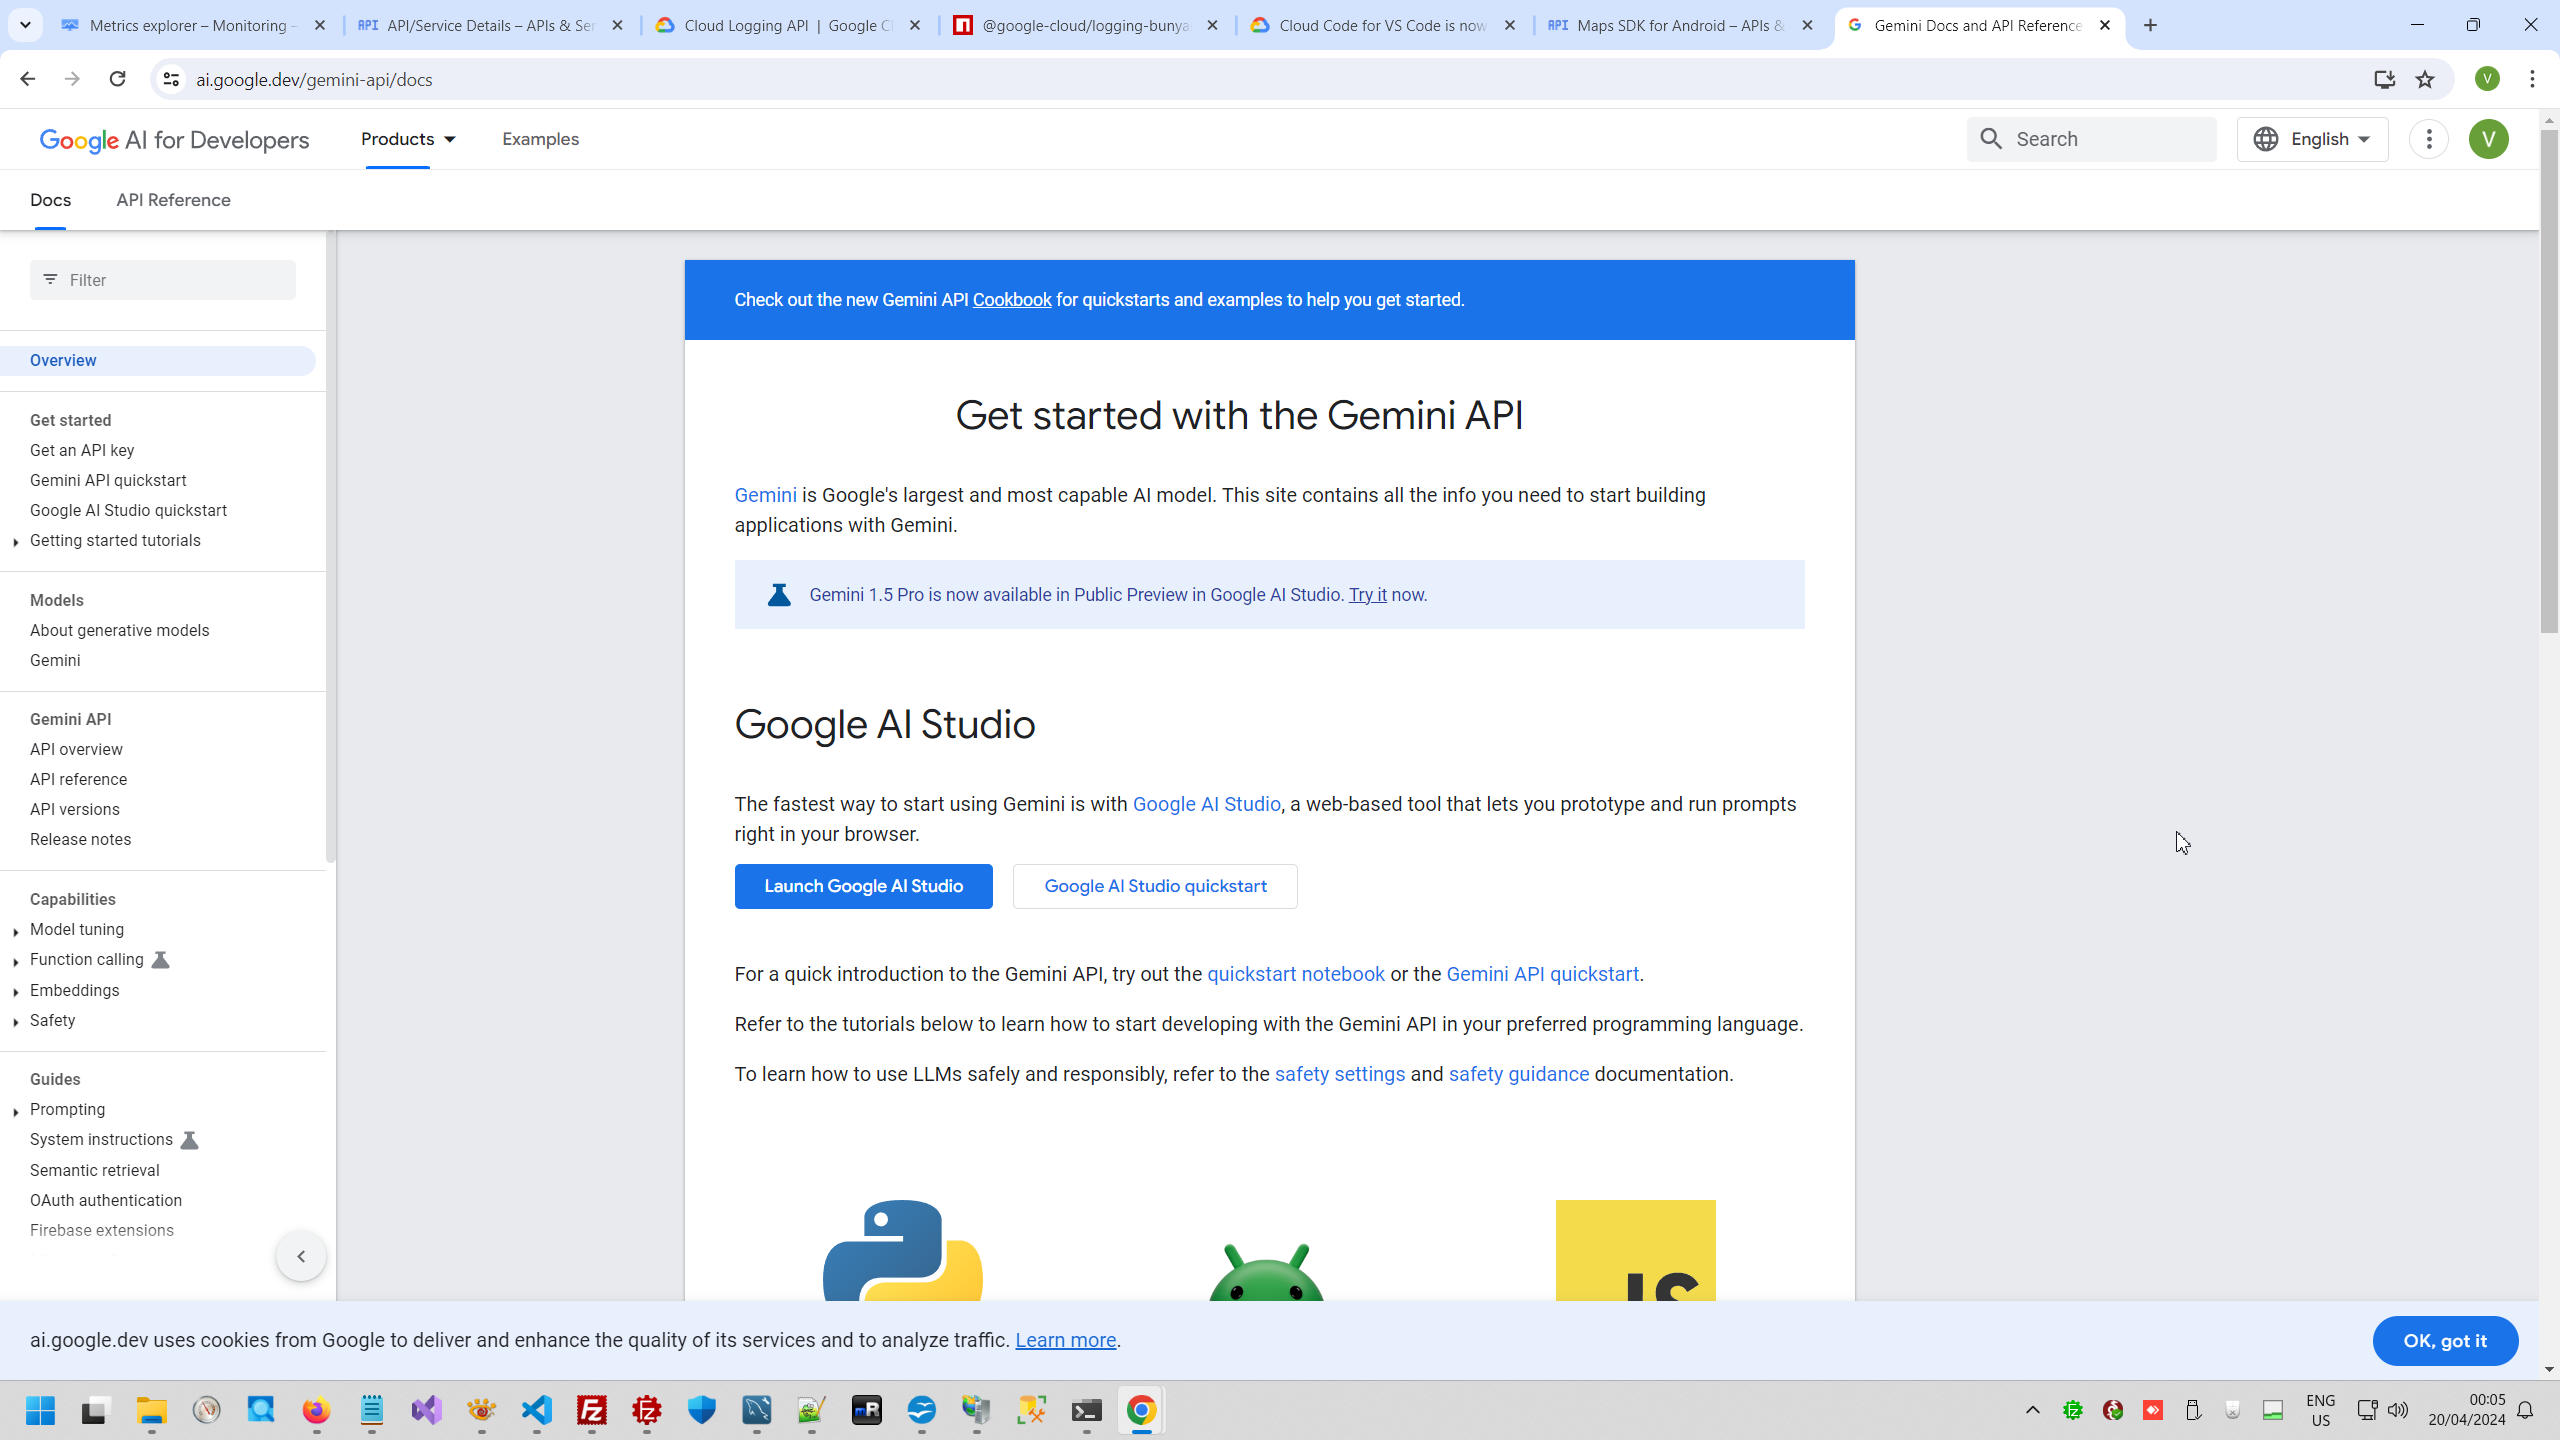Image resolution: width=2560 pixels, height=1440 pixels.
Task: Click the Launch Google AI Studio button
Action: coord(863,886)
